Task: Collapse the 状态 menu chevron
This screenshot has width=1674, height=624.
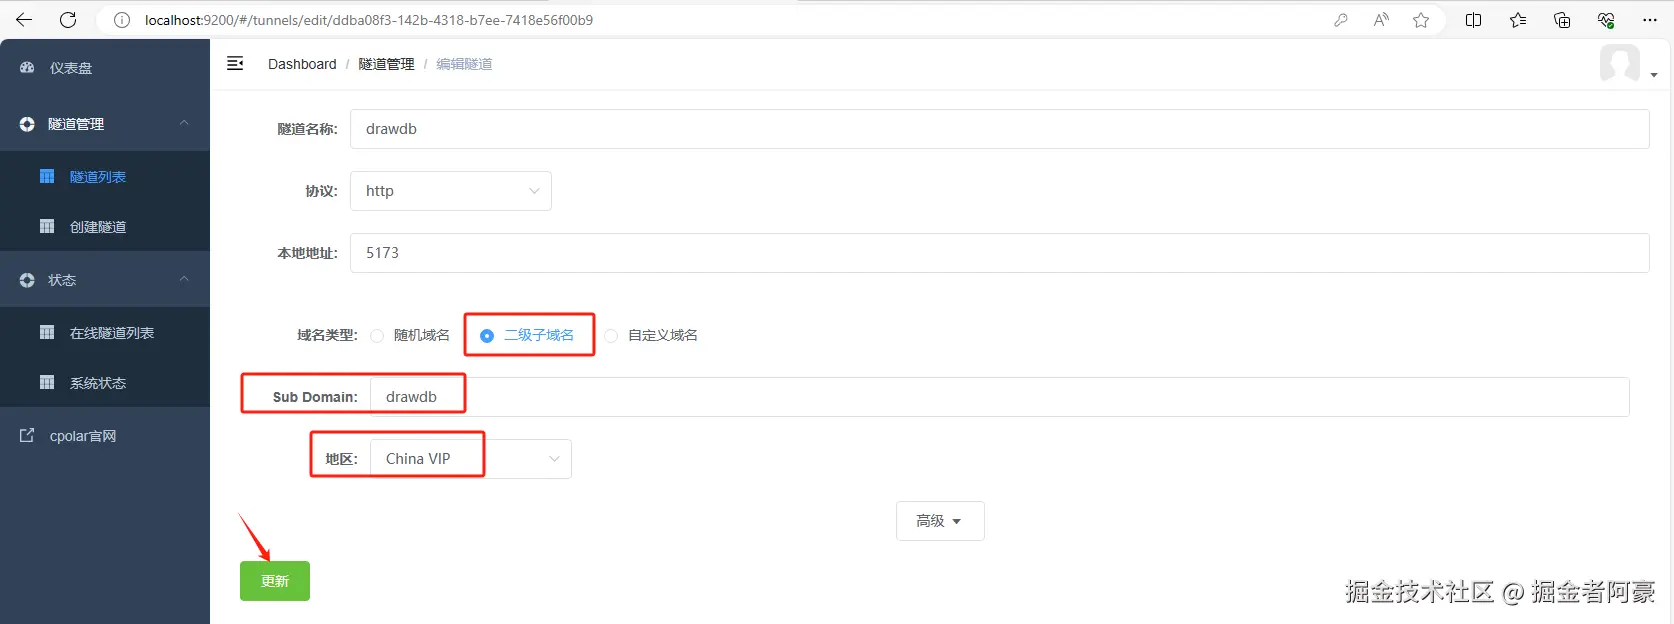Action: click(x=184, y=279)
